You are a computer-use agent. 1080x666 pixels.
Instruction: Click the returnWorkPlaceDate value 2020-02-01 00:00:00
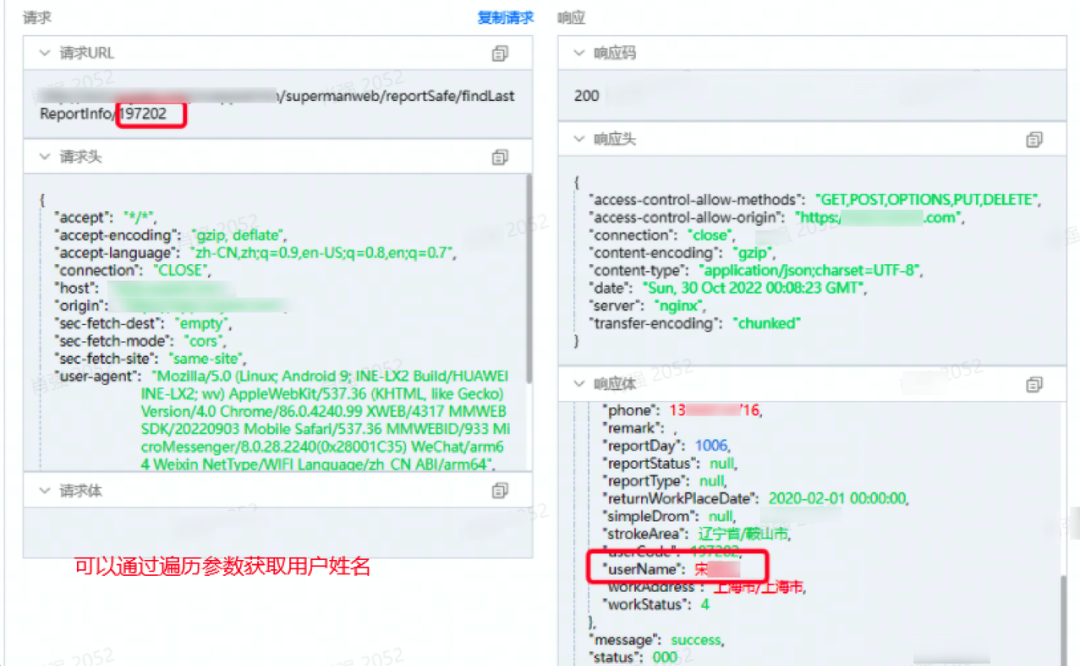(837, 499)
